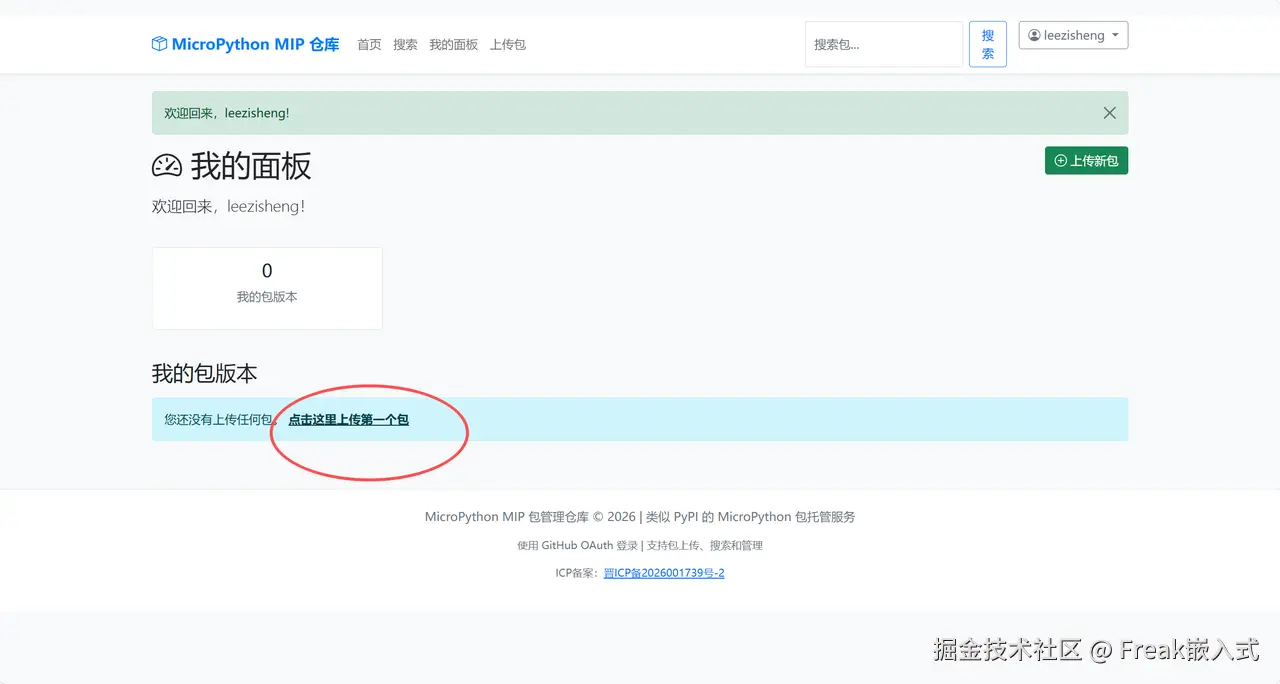Image resolution: width=1280 pixels, height=684 pixels.
Task: Open the ICP备案 number link
Action: click(664, 573)
